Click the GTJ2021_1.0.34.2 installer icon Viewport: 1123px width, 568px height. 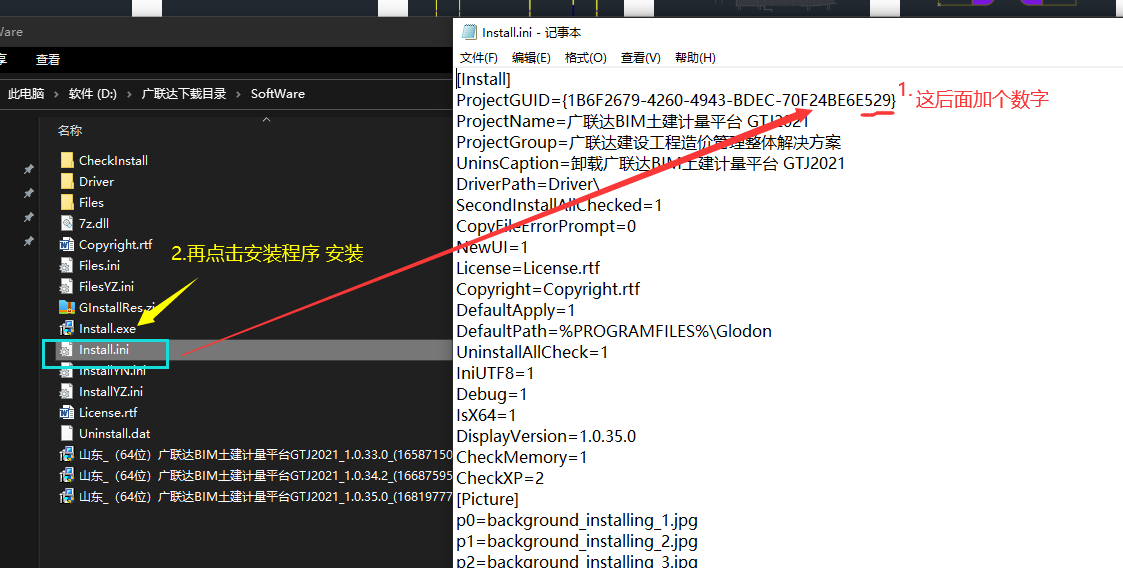67,475
